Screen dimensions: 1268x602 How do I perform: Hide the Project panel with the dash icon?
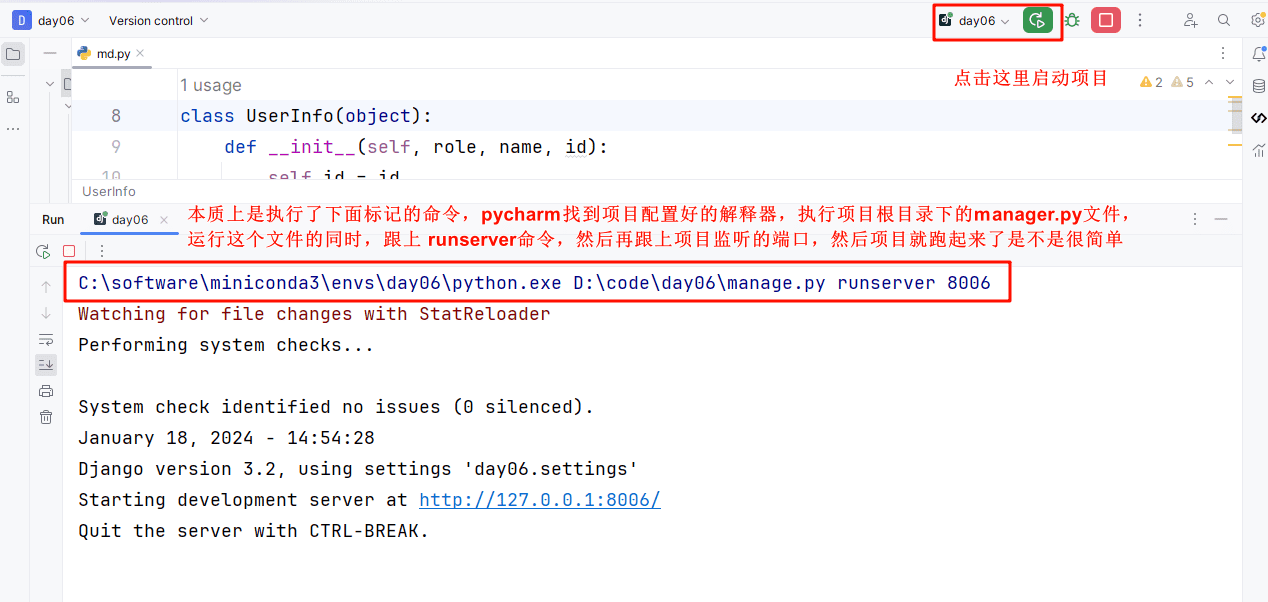(50, 53)
